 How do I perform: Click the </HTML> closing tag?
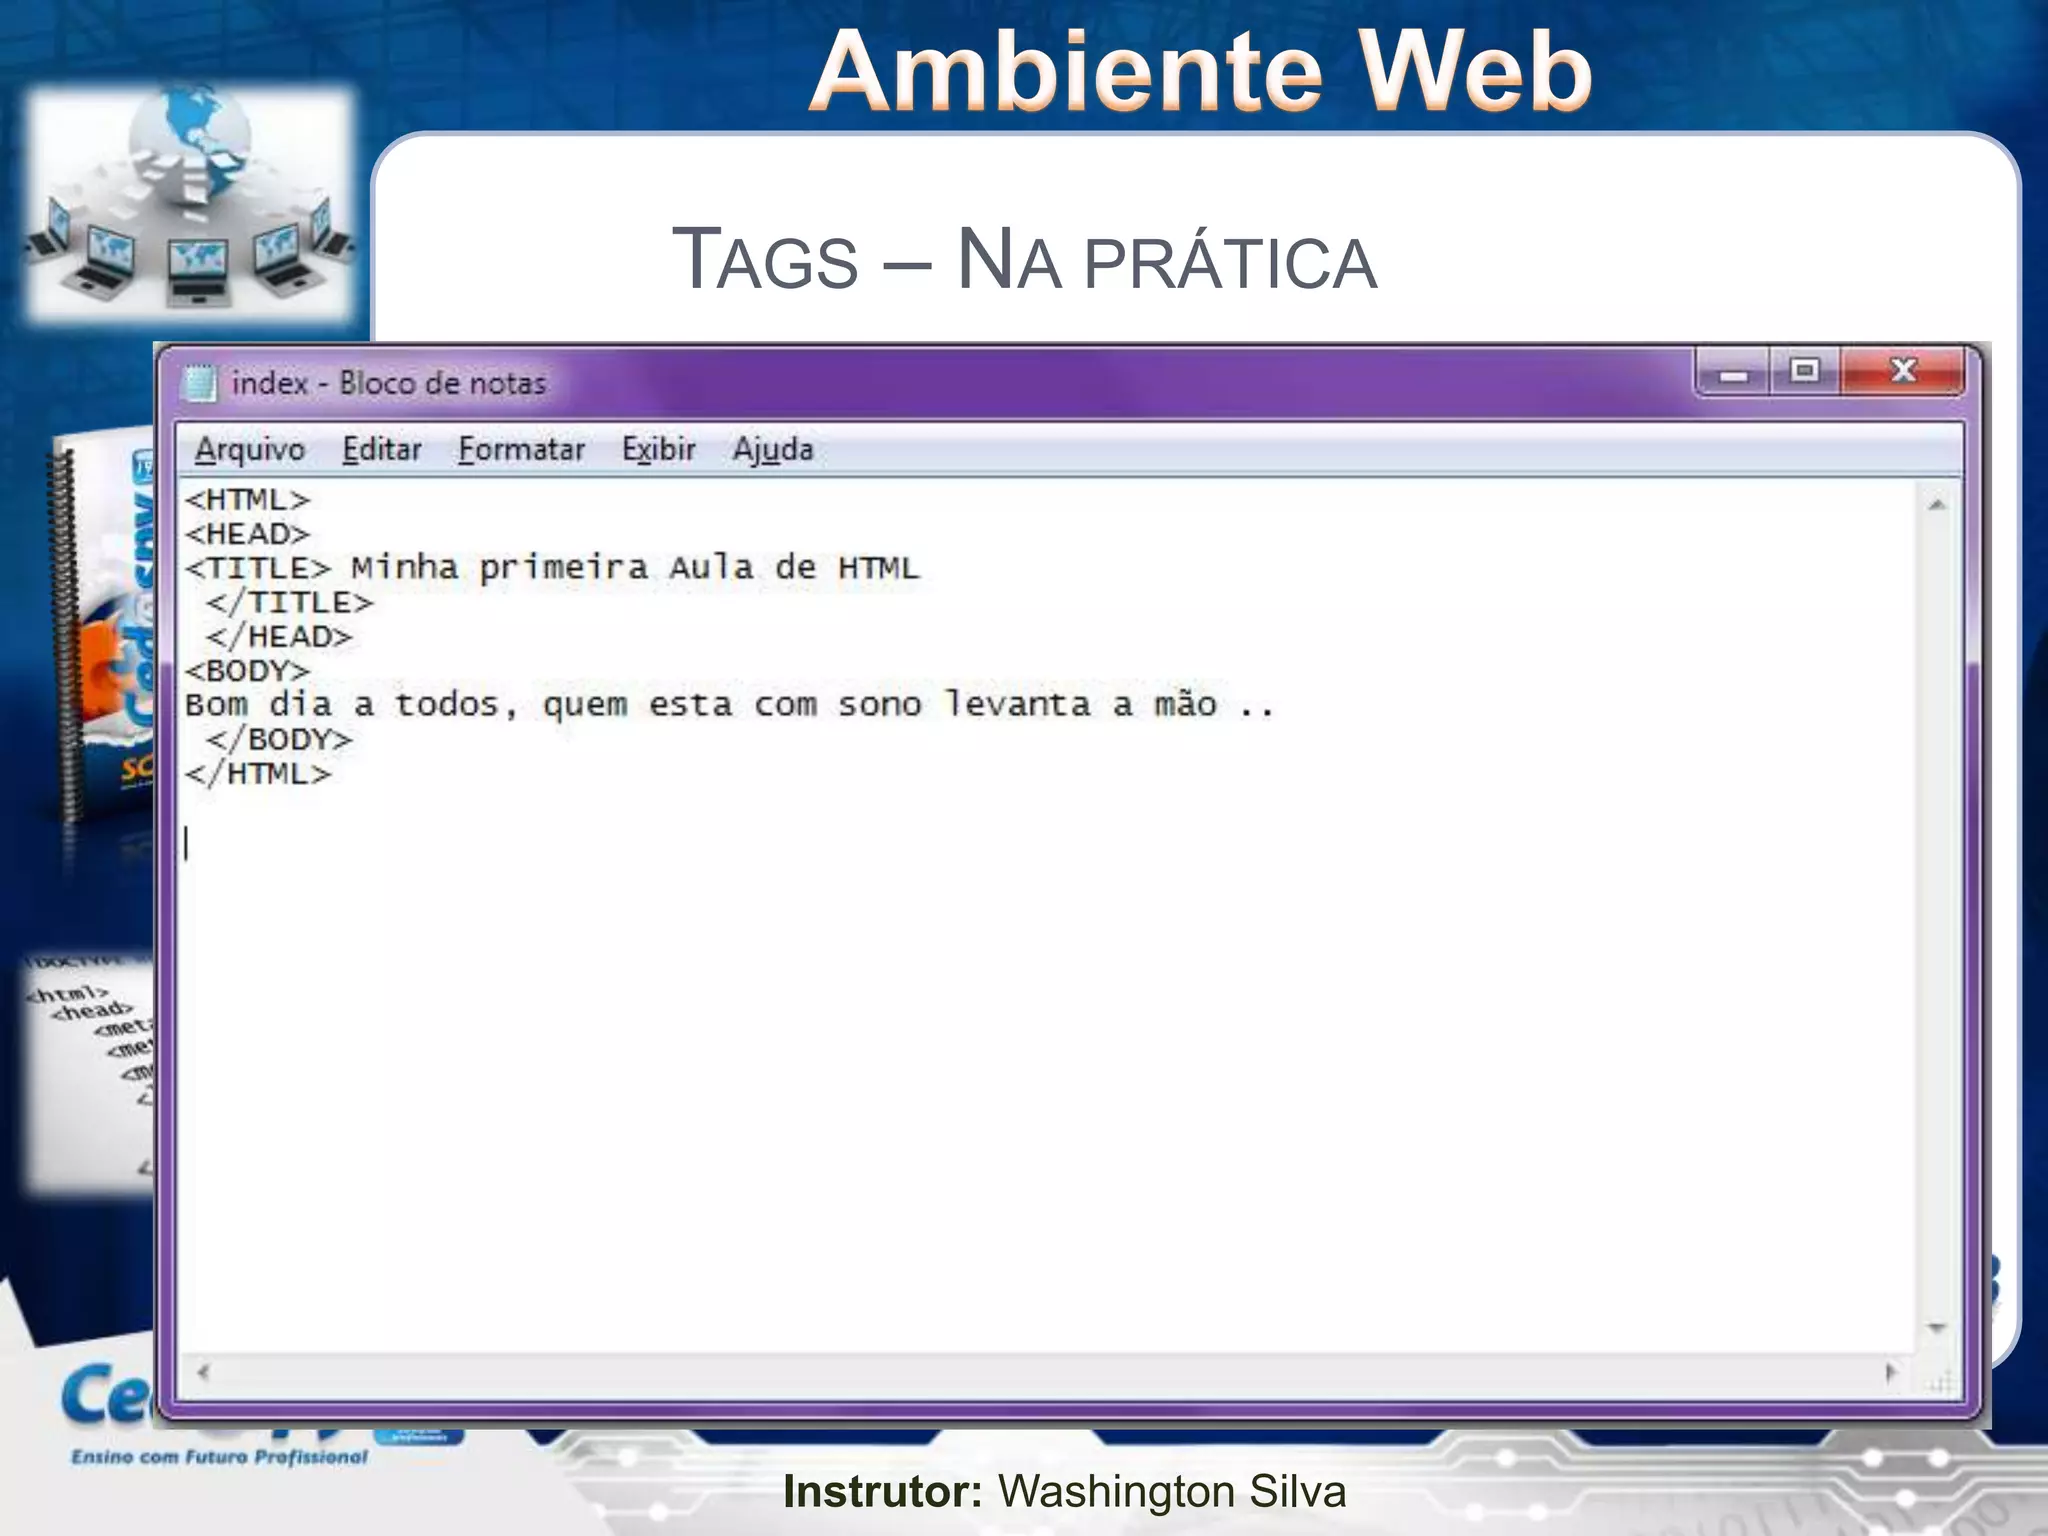pyautogui.click(x=258, y=773)
